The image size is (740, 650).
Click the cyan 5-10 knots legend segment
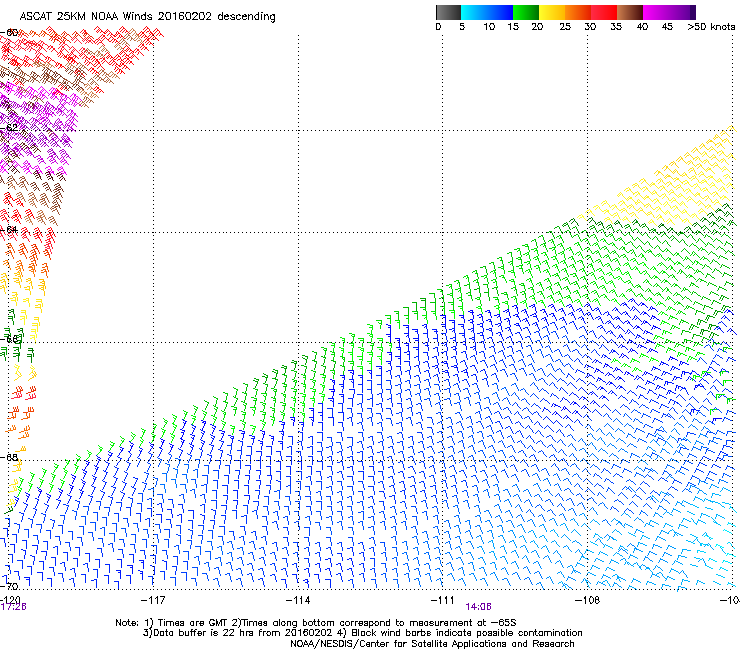point(474,12)
